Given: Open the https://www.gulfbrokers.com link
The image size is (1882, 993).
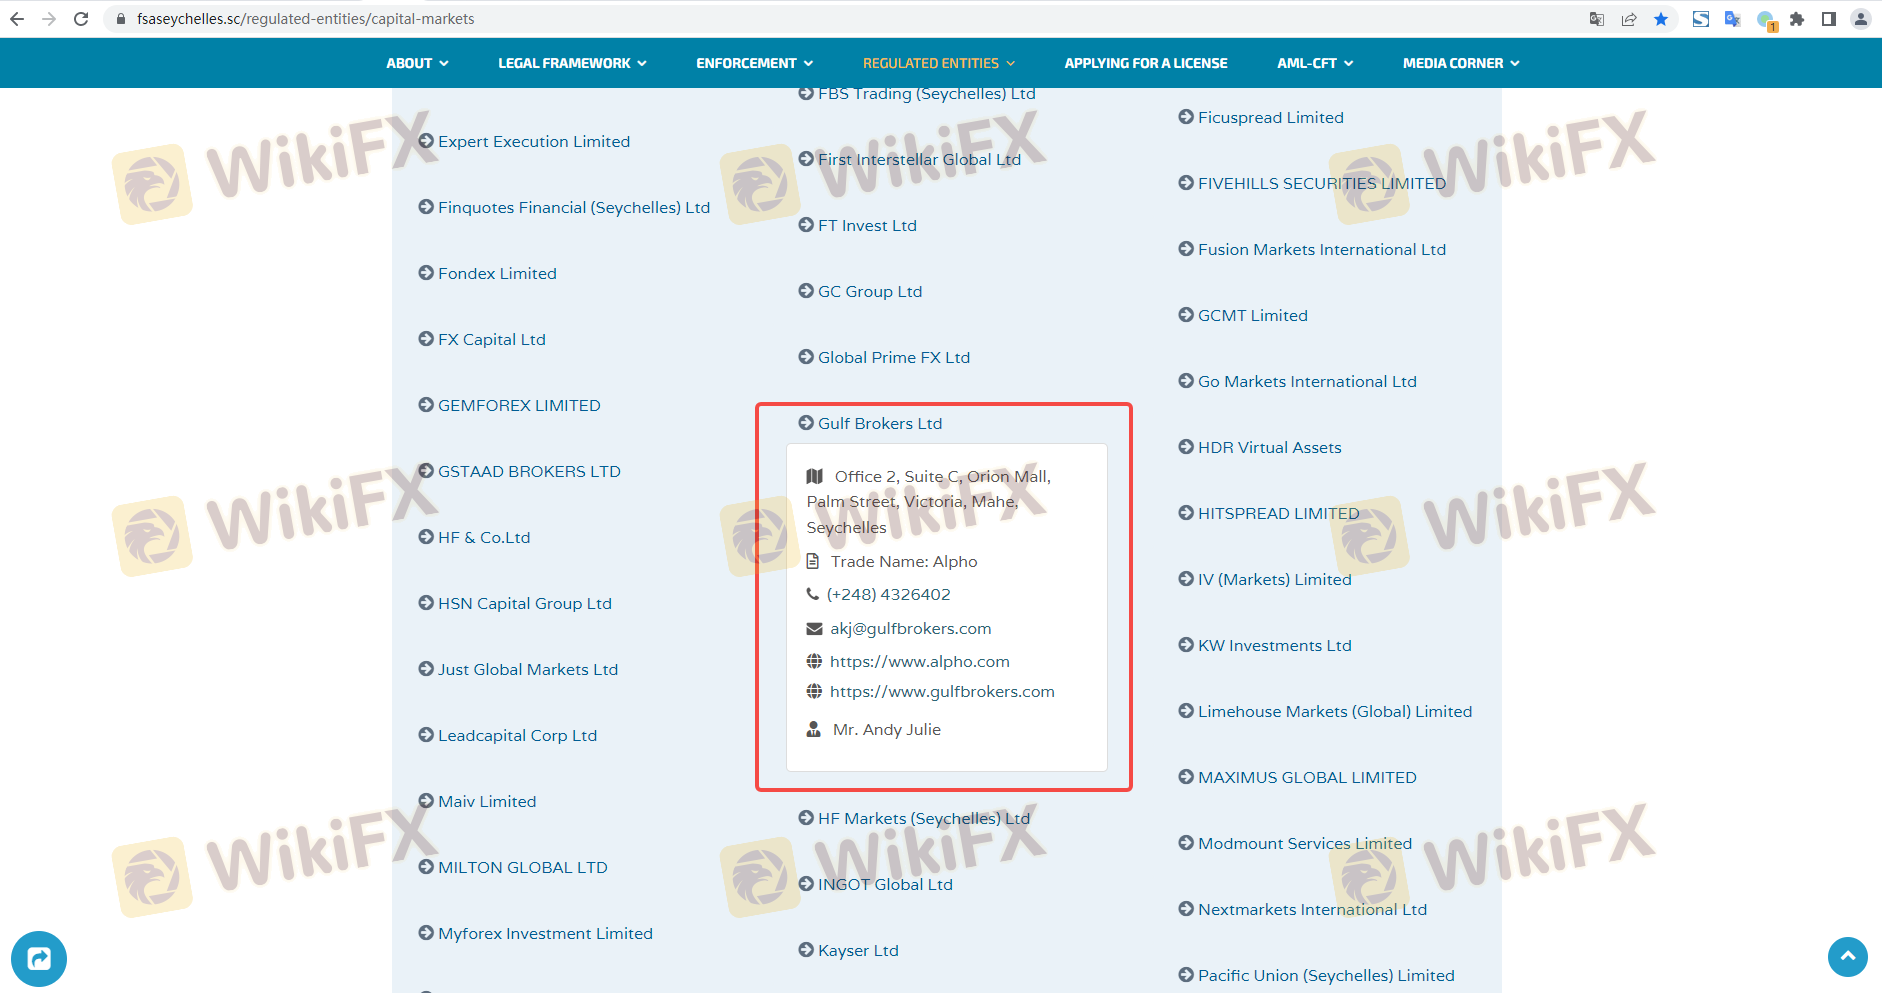Looking at the screenshot, I should pos(942,692).
